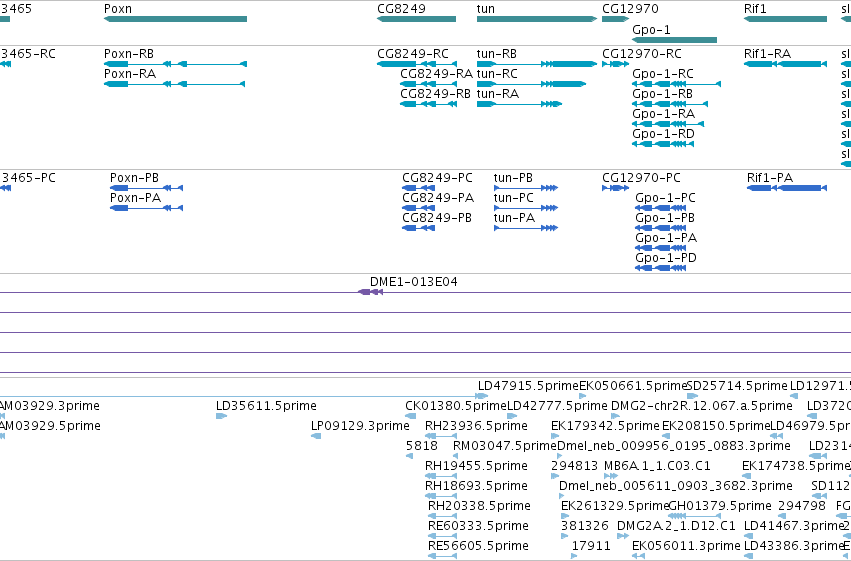The height and width of the screenshot is (561, 851).
Task: Pick the CG8249-RA transcript label
Action: pos(436,74)
